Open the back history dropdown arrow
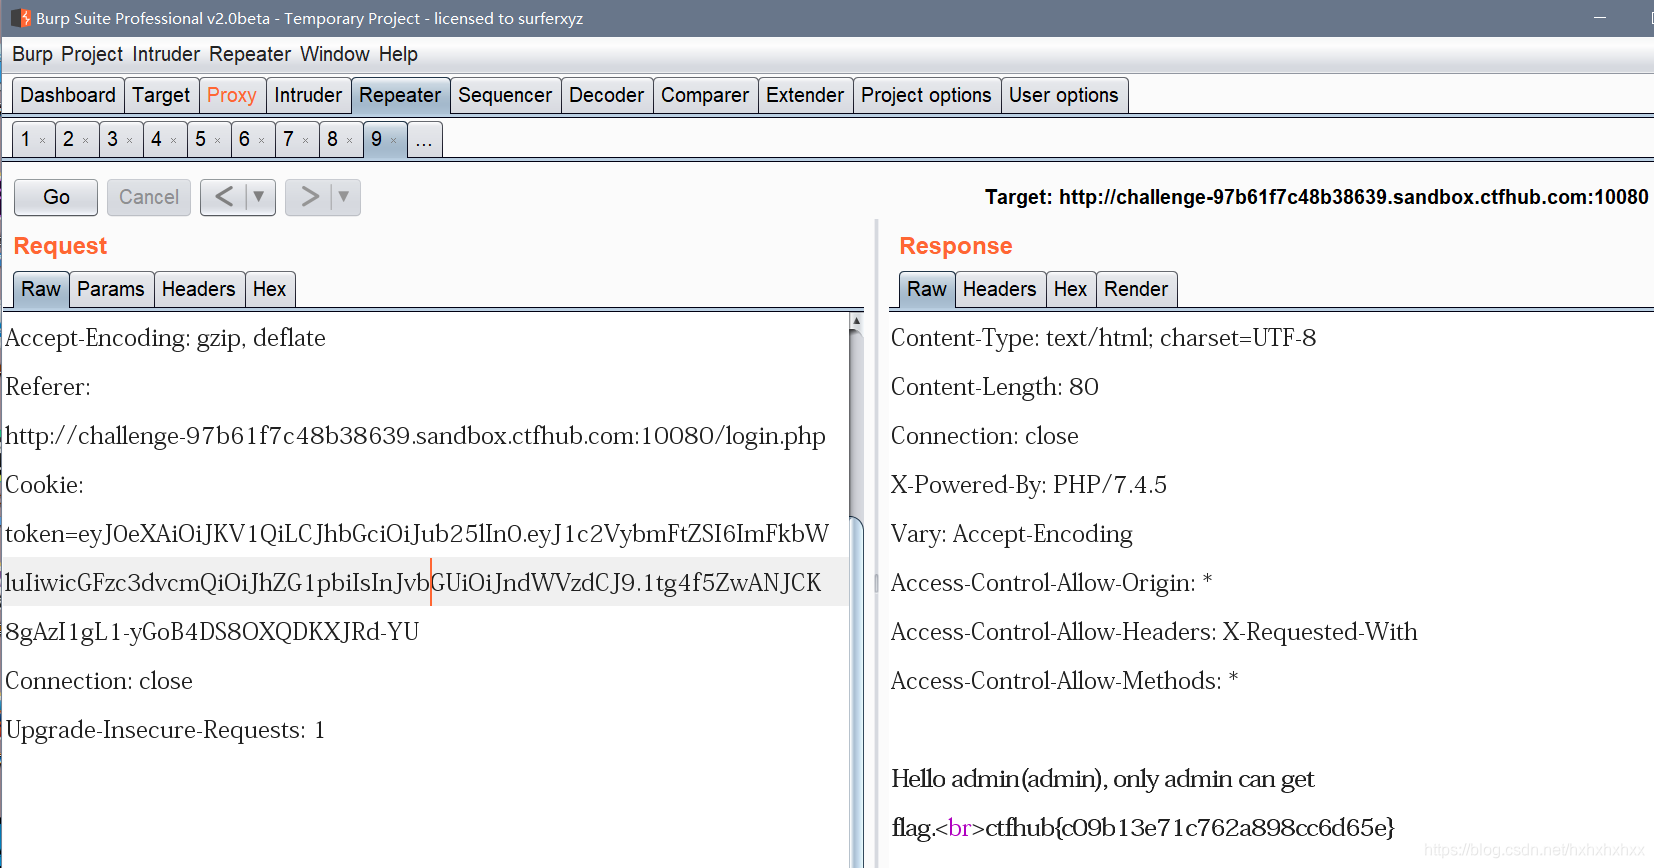Viewport: 1654px width, 868px height. (x=259, y=197)
